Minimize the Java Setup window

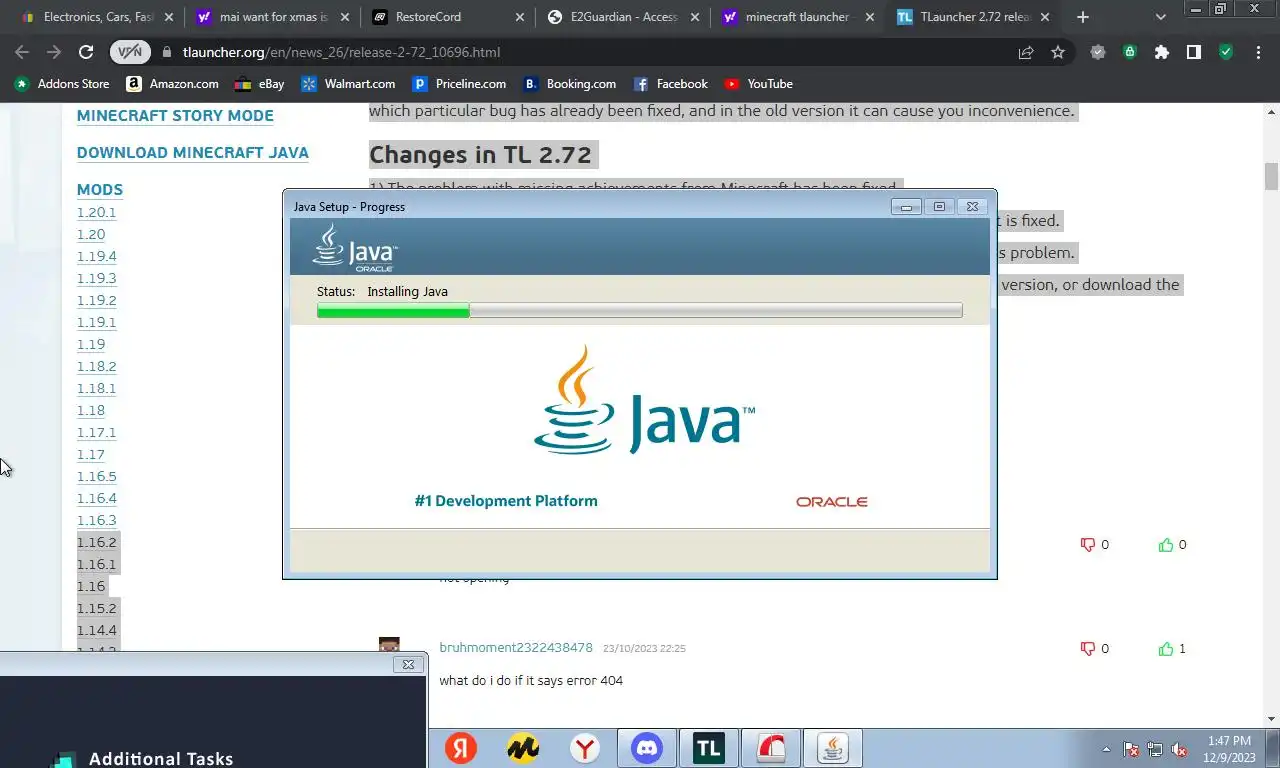pos(906,207)
